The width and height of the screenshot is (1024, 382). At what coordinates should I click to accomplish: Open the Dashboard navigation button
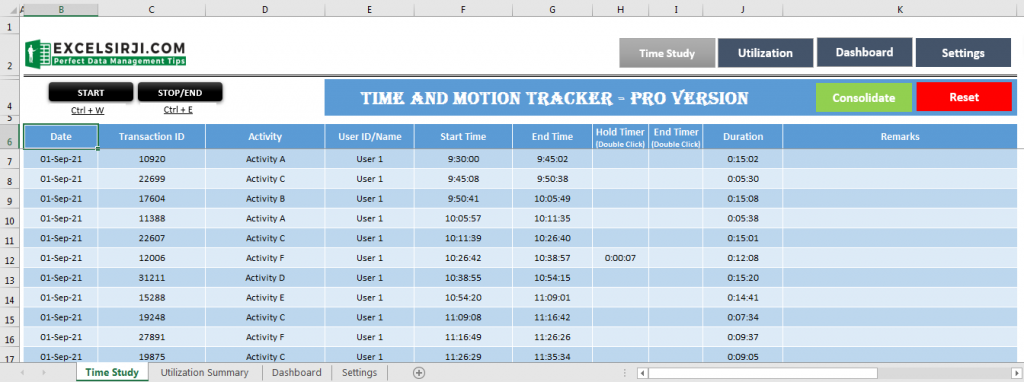point(864,52)
